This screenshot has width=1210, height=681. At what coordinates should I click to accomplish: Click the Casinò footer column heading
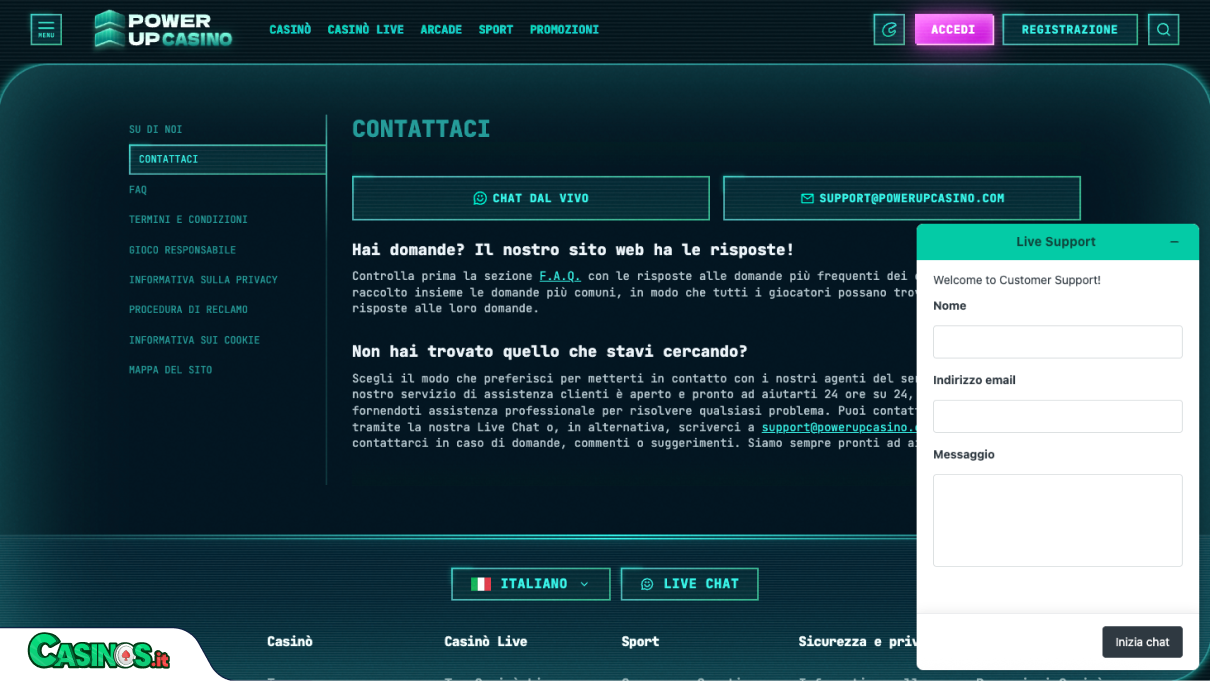pyautogui.click(x=290, y=642)
